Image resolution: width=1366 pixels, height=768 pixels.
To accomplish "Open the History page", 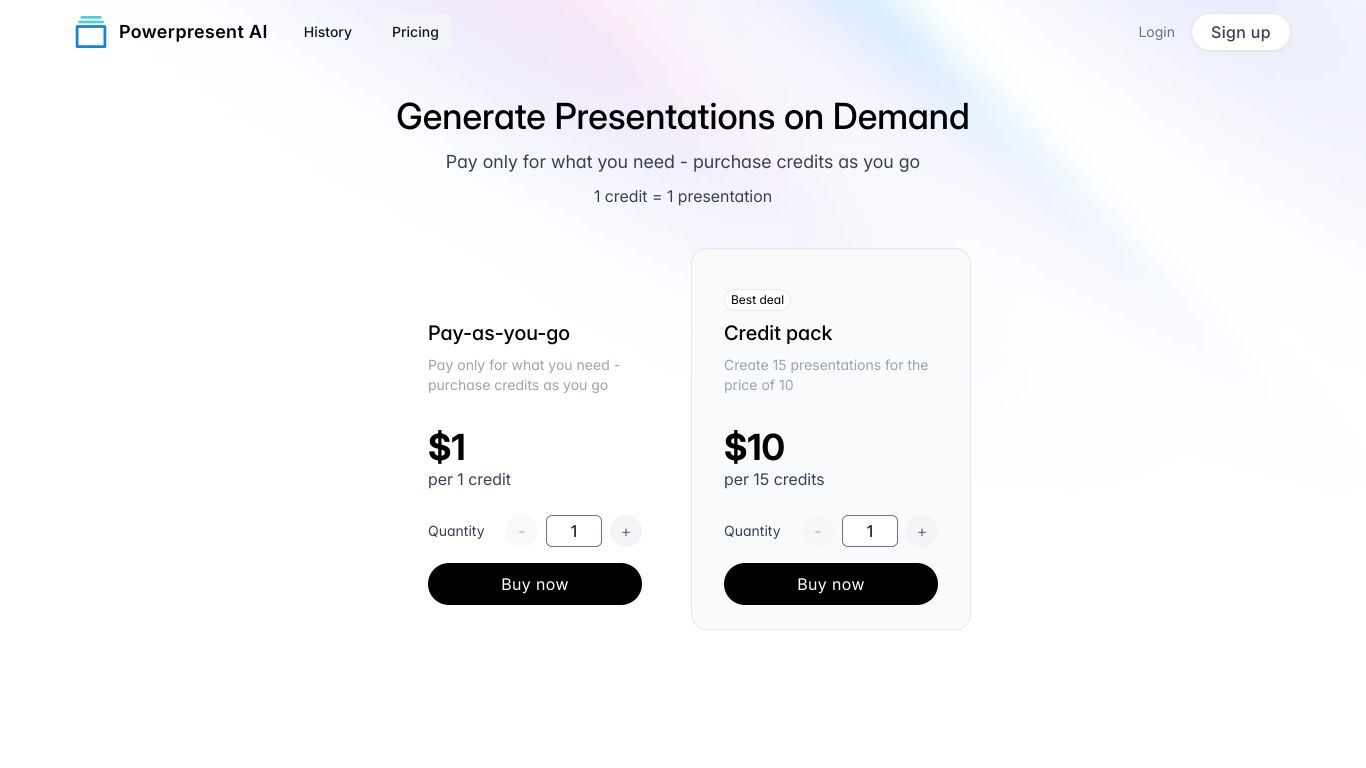I will (328, 32).
